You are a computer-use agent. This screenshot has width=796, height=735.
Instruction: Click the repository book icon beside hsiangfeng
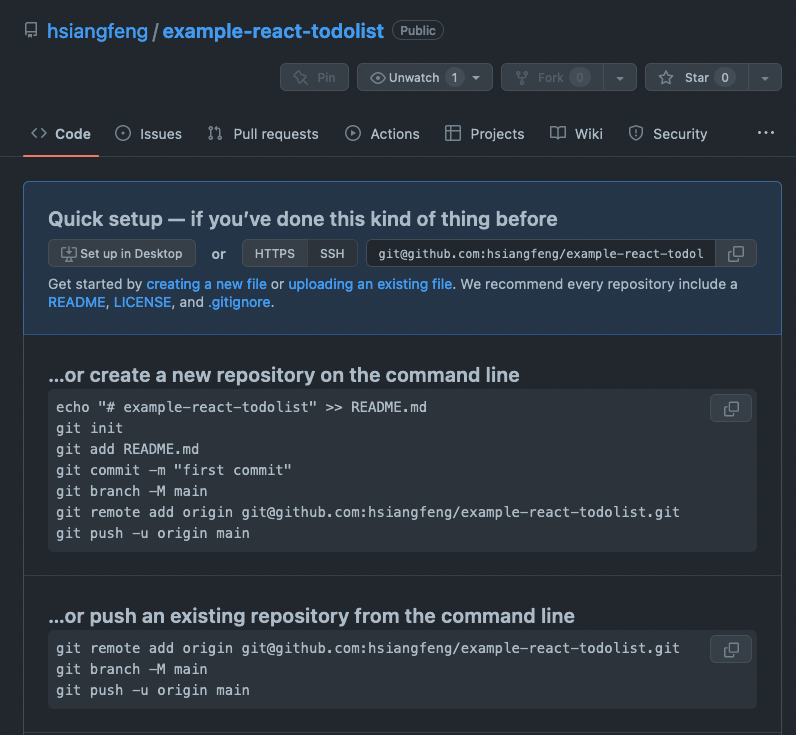(x=31, y=30)
